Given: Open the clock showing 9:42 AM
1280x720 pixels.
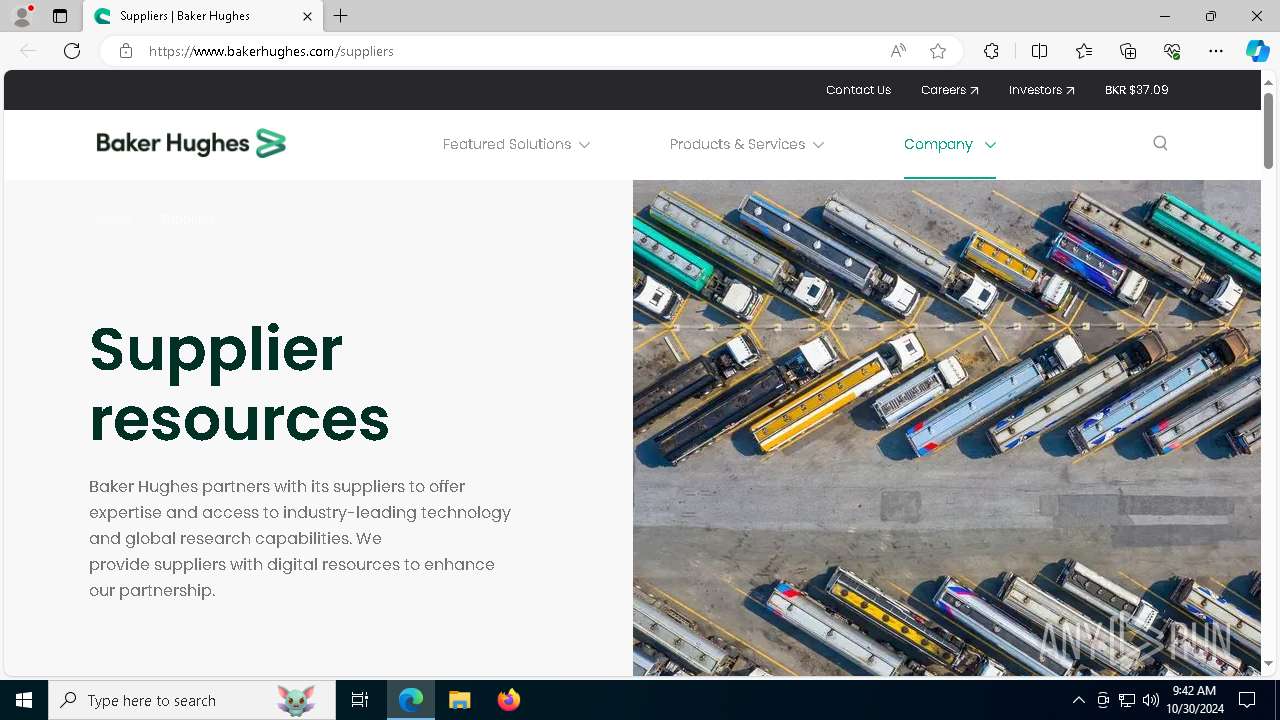Looking at the screenshot, I should 1194,700.
